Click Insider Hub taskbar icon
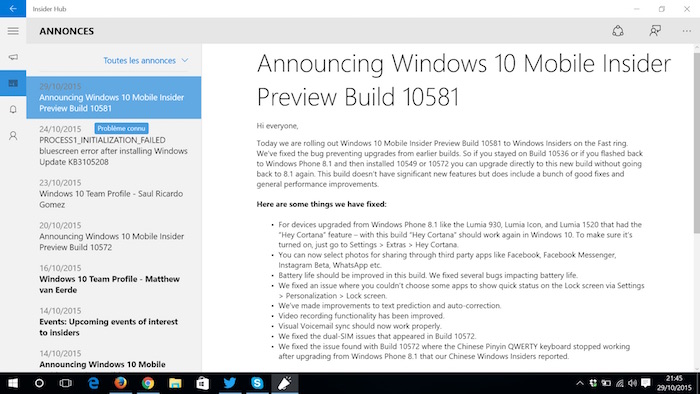 [285, 383]
